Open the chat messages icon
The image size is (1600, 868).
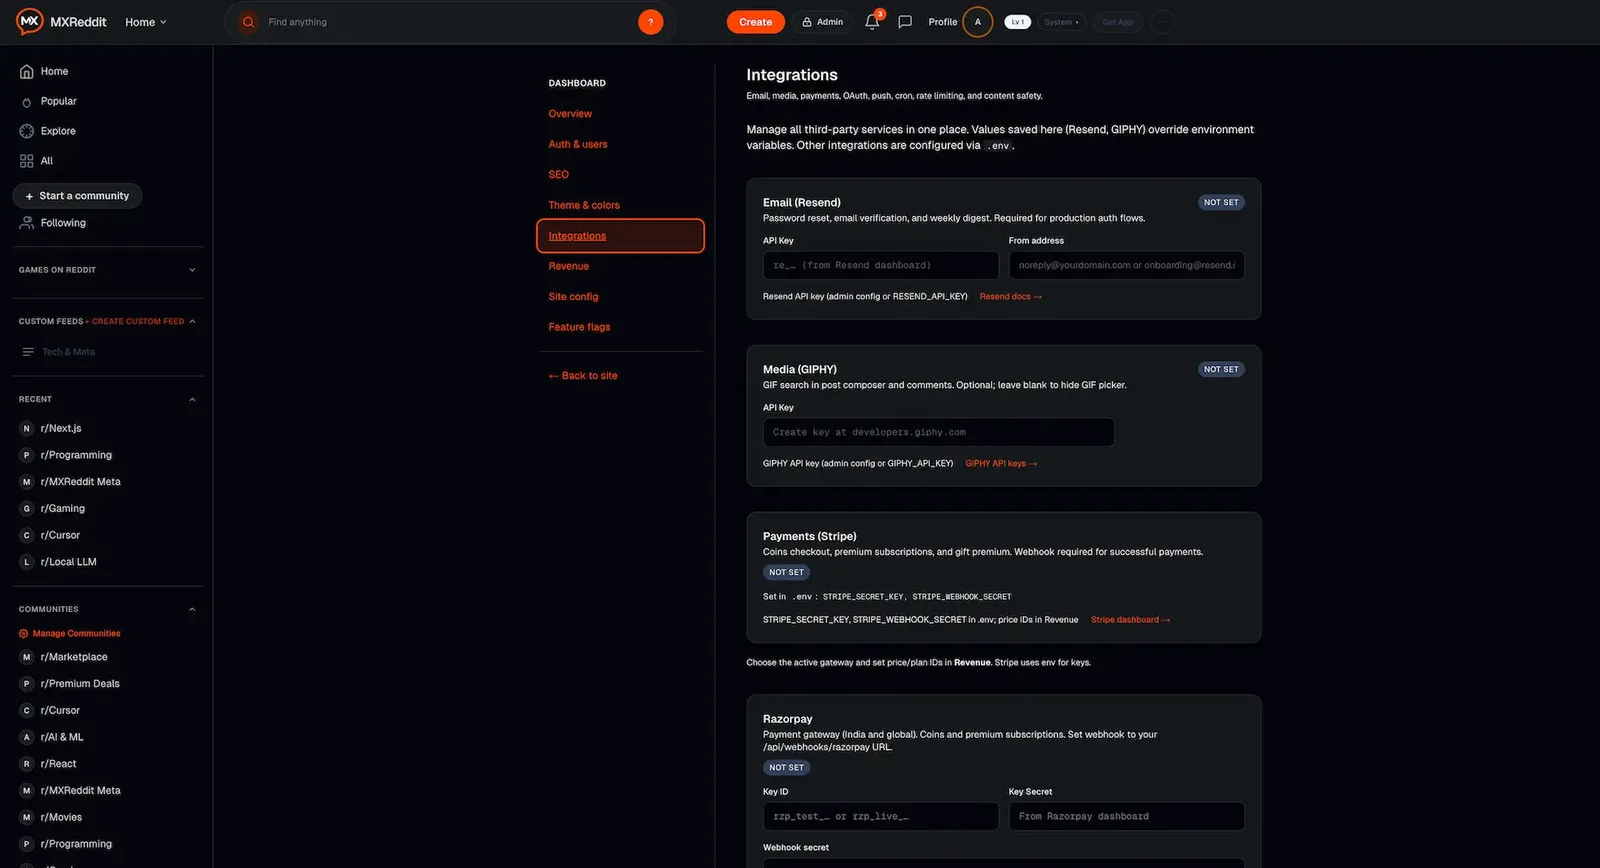905,22
